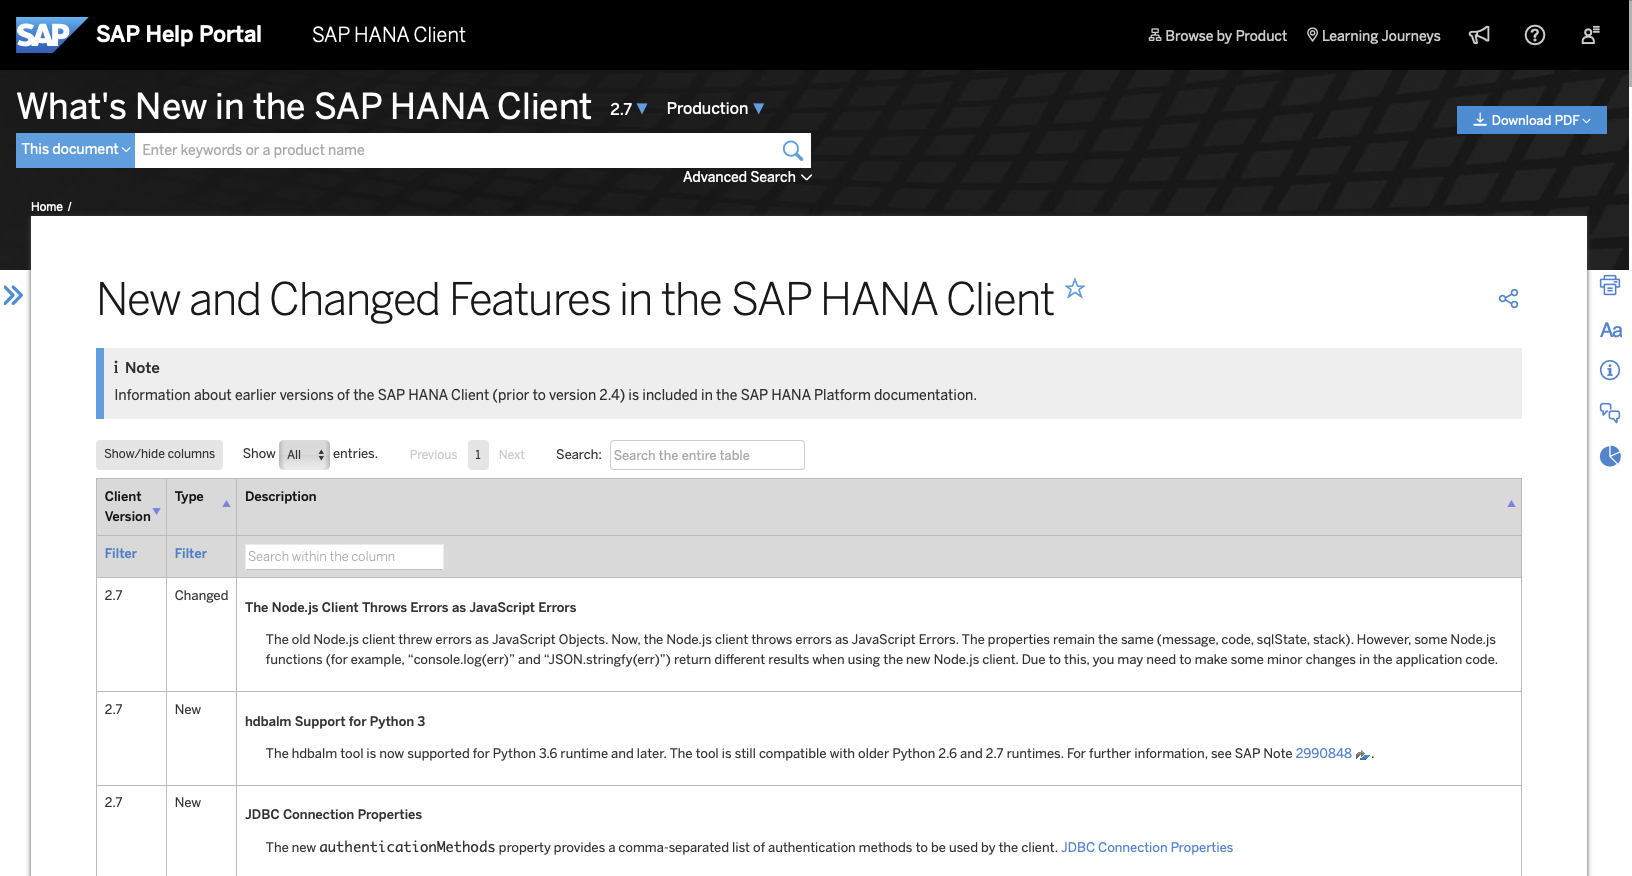Screen dimensions: 1632x876
Task: Open the page information icon
Action: [1610, 370]
